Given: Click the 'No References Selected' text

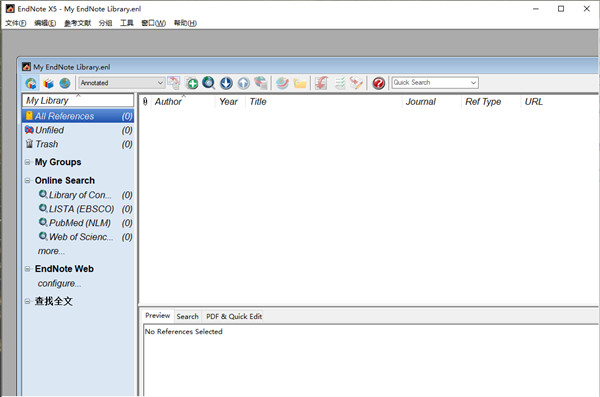Looking at the screenshot, I should [183, 332].
